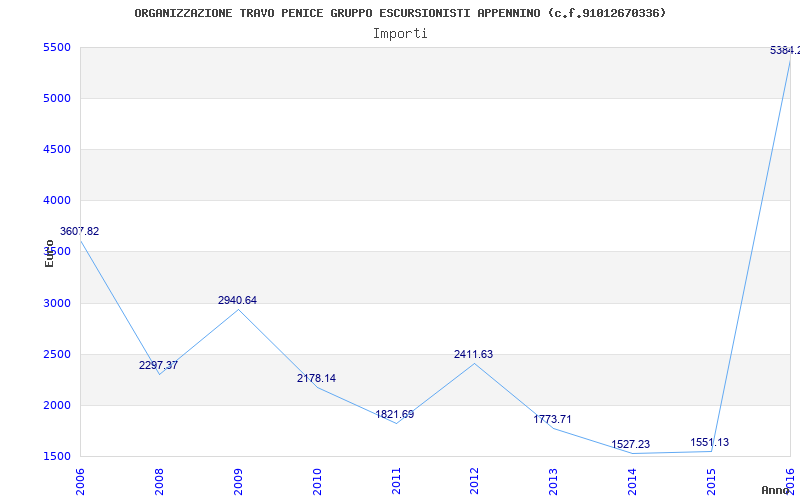Click the Anno axis title
The height and width of the screenshot is (500, 800).
(777, 490)
